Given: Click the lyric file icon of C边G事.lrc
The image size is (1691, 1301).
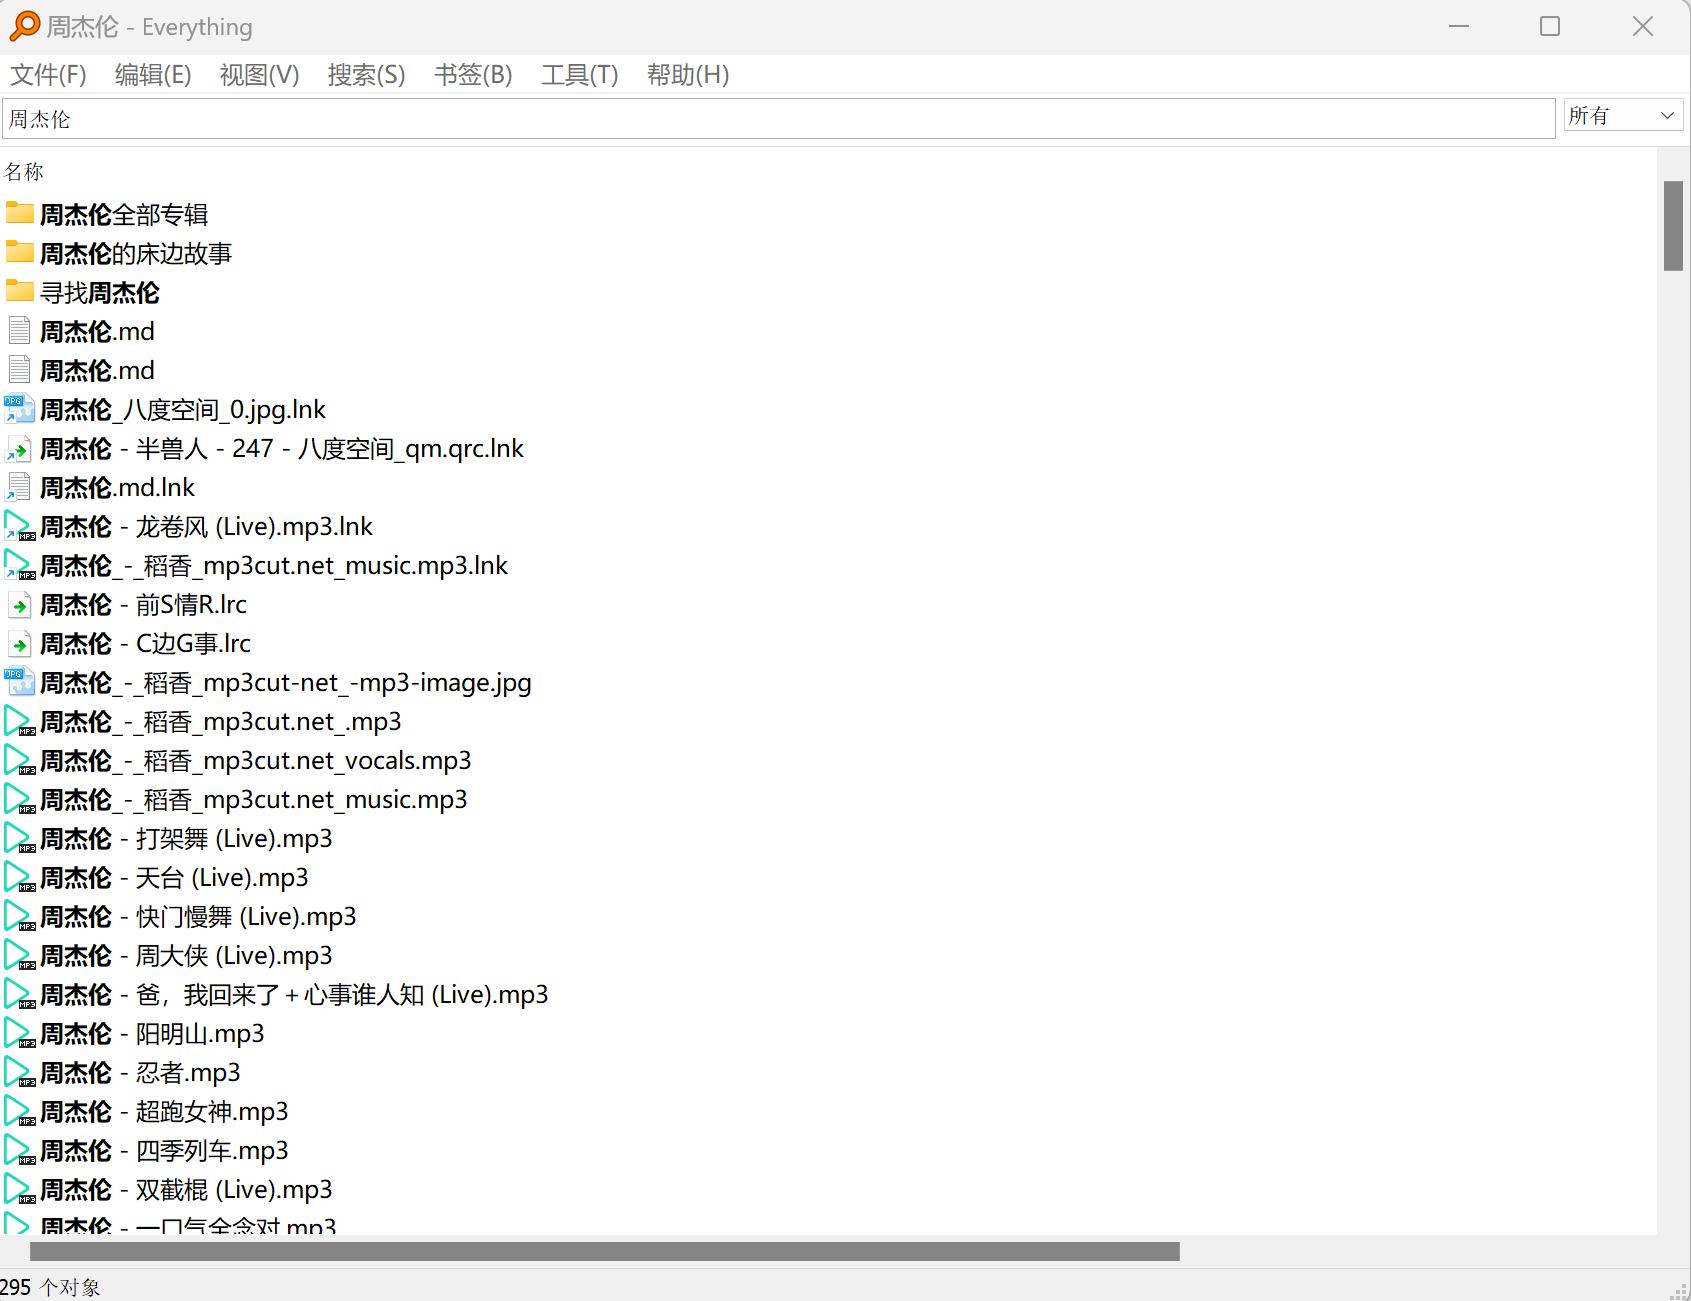Looking at the screenshot, I should point(19,643).
